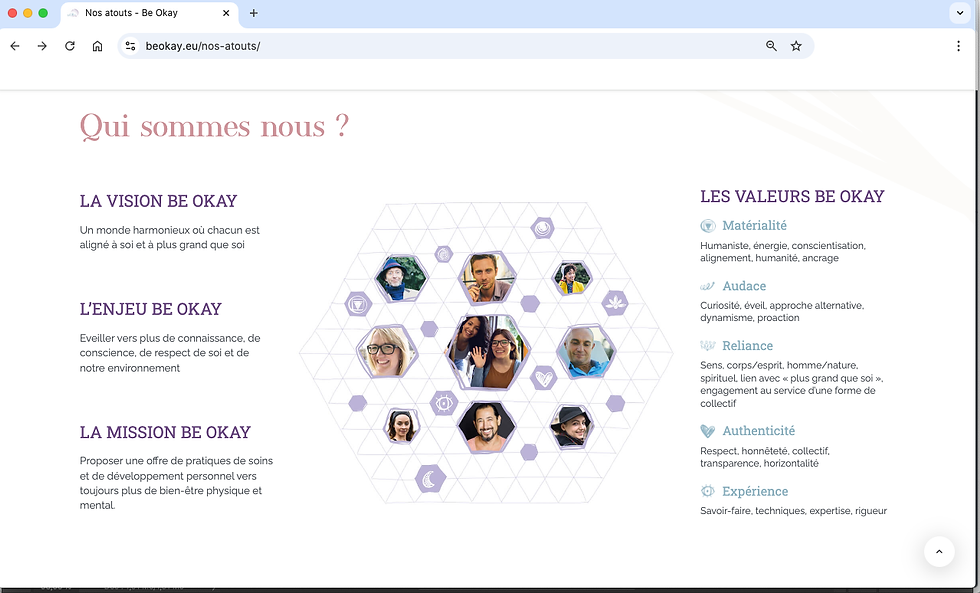Click the Matérialité value title
The height and width of the screenshot is (593, 980).
coord(754,226)
